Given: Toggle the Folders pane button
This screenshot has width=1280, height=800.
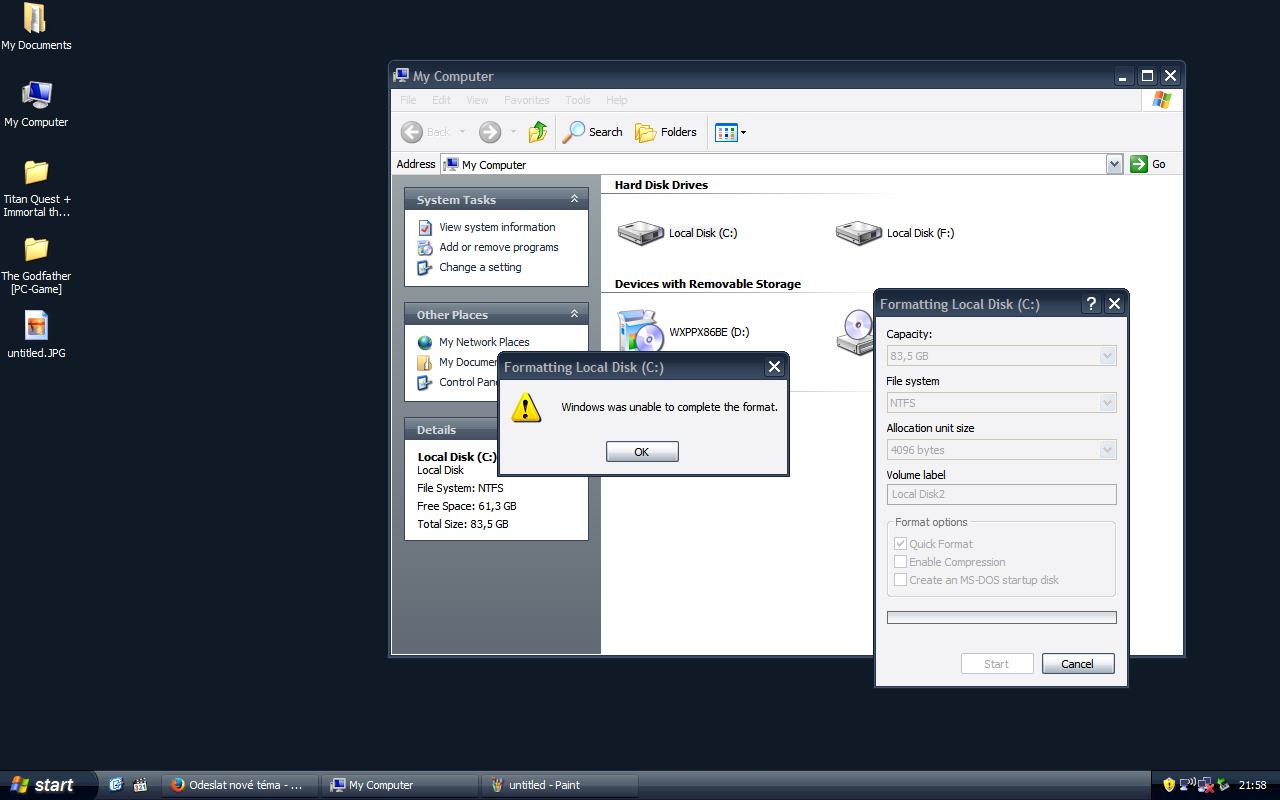Looking at the screenshot, I should pos(666,132).
